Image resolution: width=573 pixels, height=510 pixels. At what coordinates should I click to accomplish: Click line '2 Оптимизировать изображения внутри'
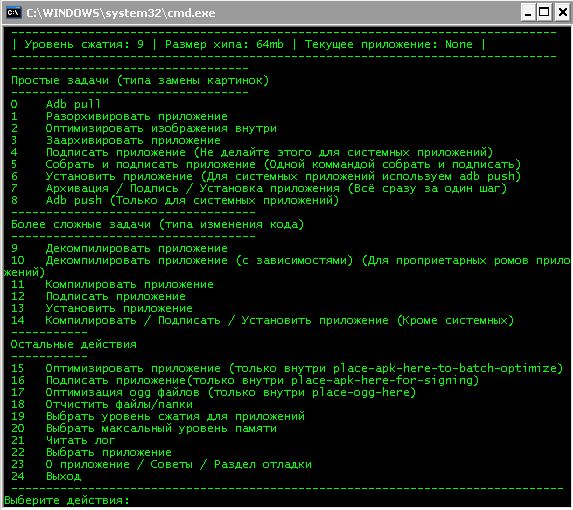coord(144,128)
